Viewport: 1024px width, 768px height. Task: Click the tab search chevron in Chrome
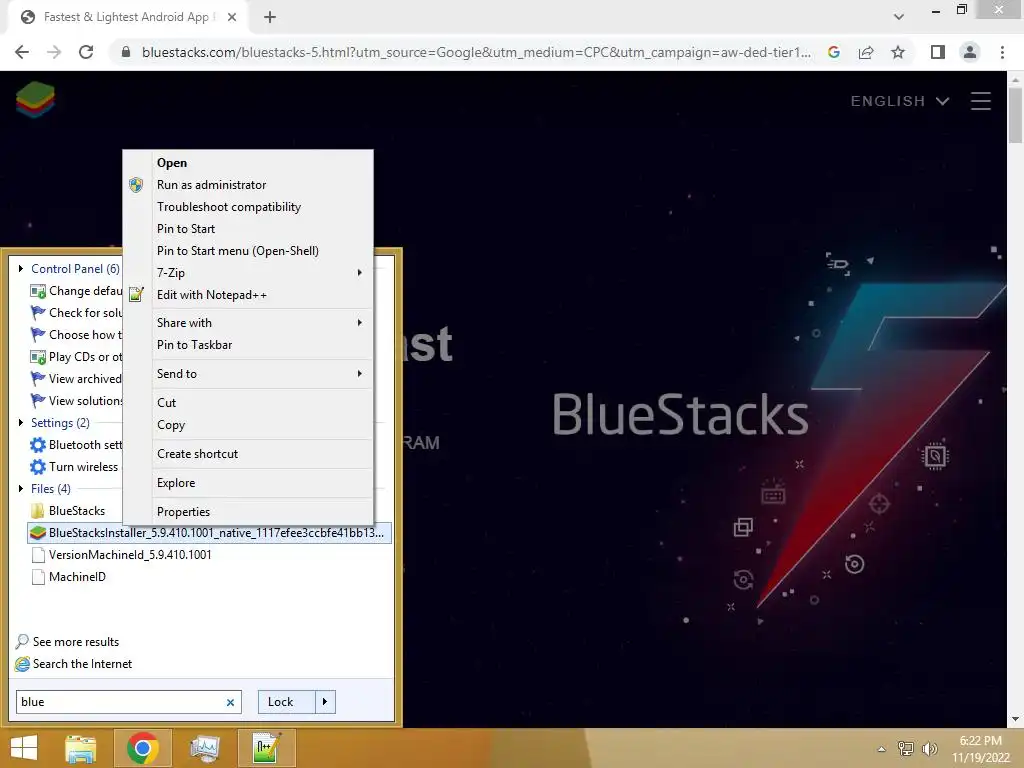[x=899, y=17]
